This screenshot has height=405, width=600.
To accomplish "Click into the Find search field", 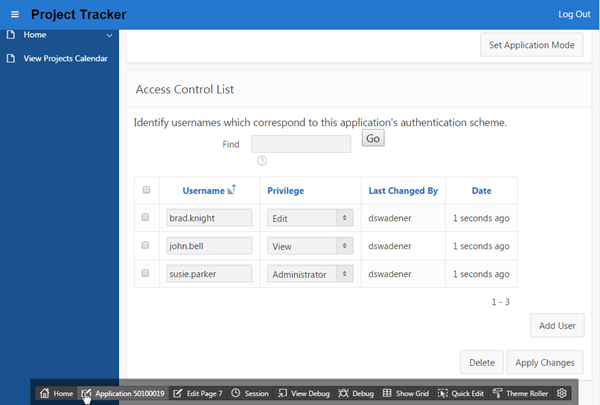I will (301, 144).
